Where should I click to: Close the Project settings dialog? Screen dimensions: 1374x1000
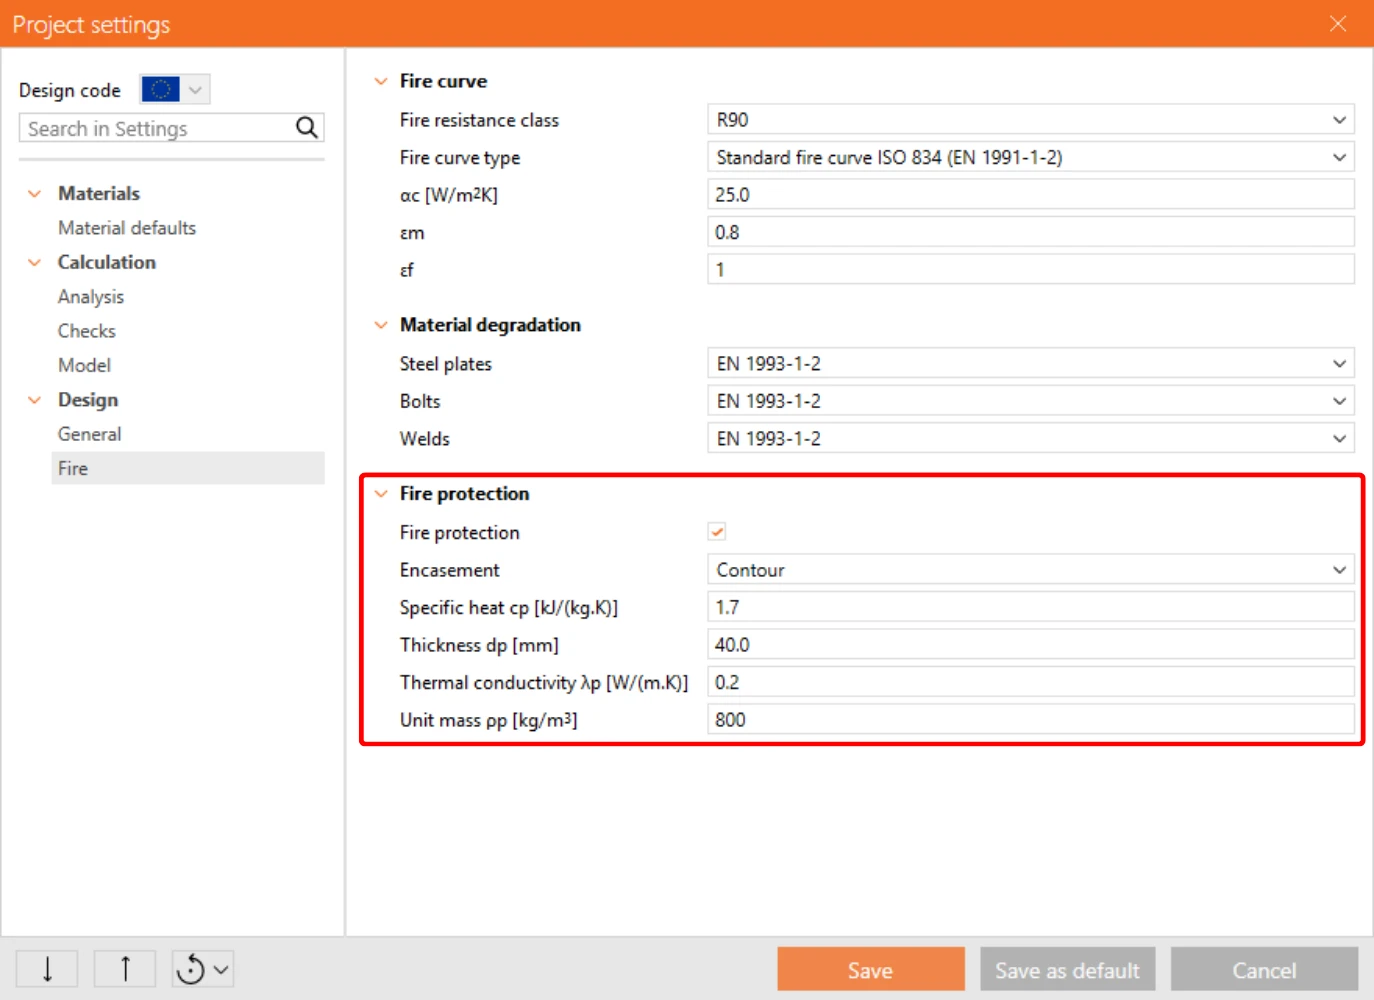click(x=1338, y=23)
